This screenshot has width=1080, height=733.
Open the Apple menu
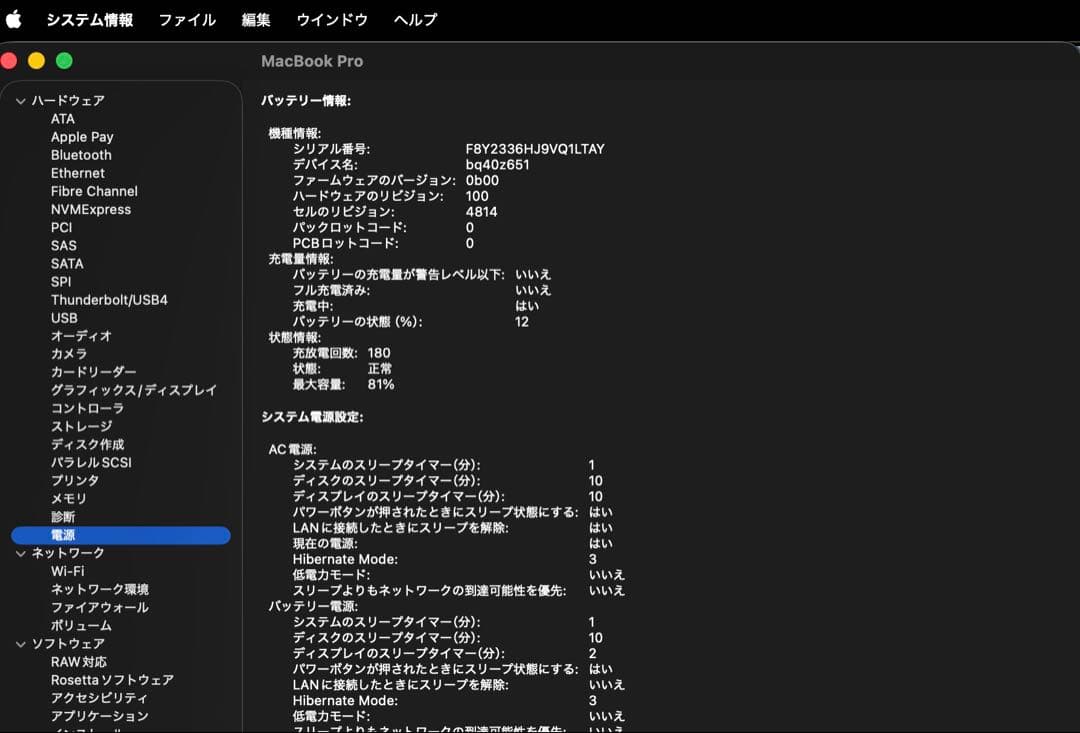click(14, 17)
